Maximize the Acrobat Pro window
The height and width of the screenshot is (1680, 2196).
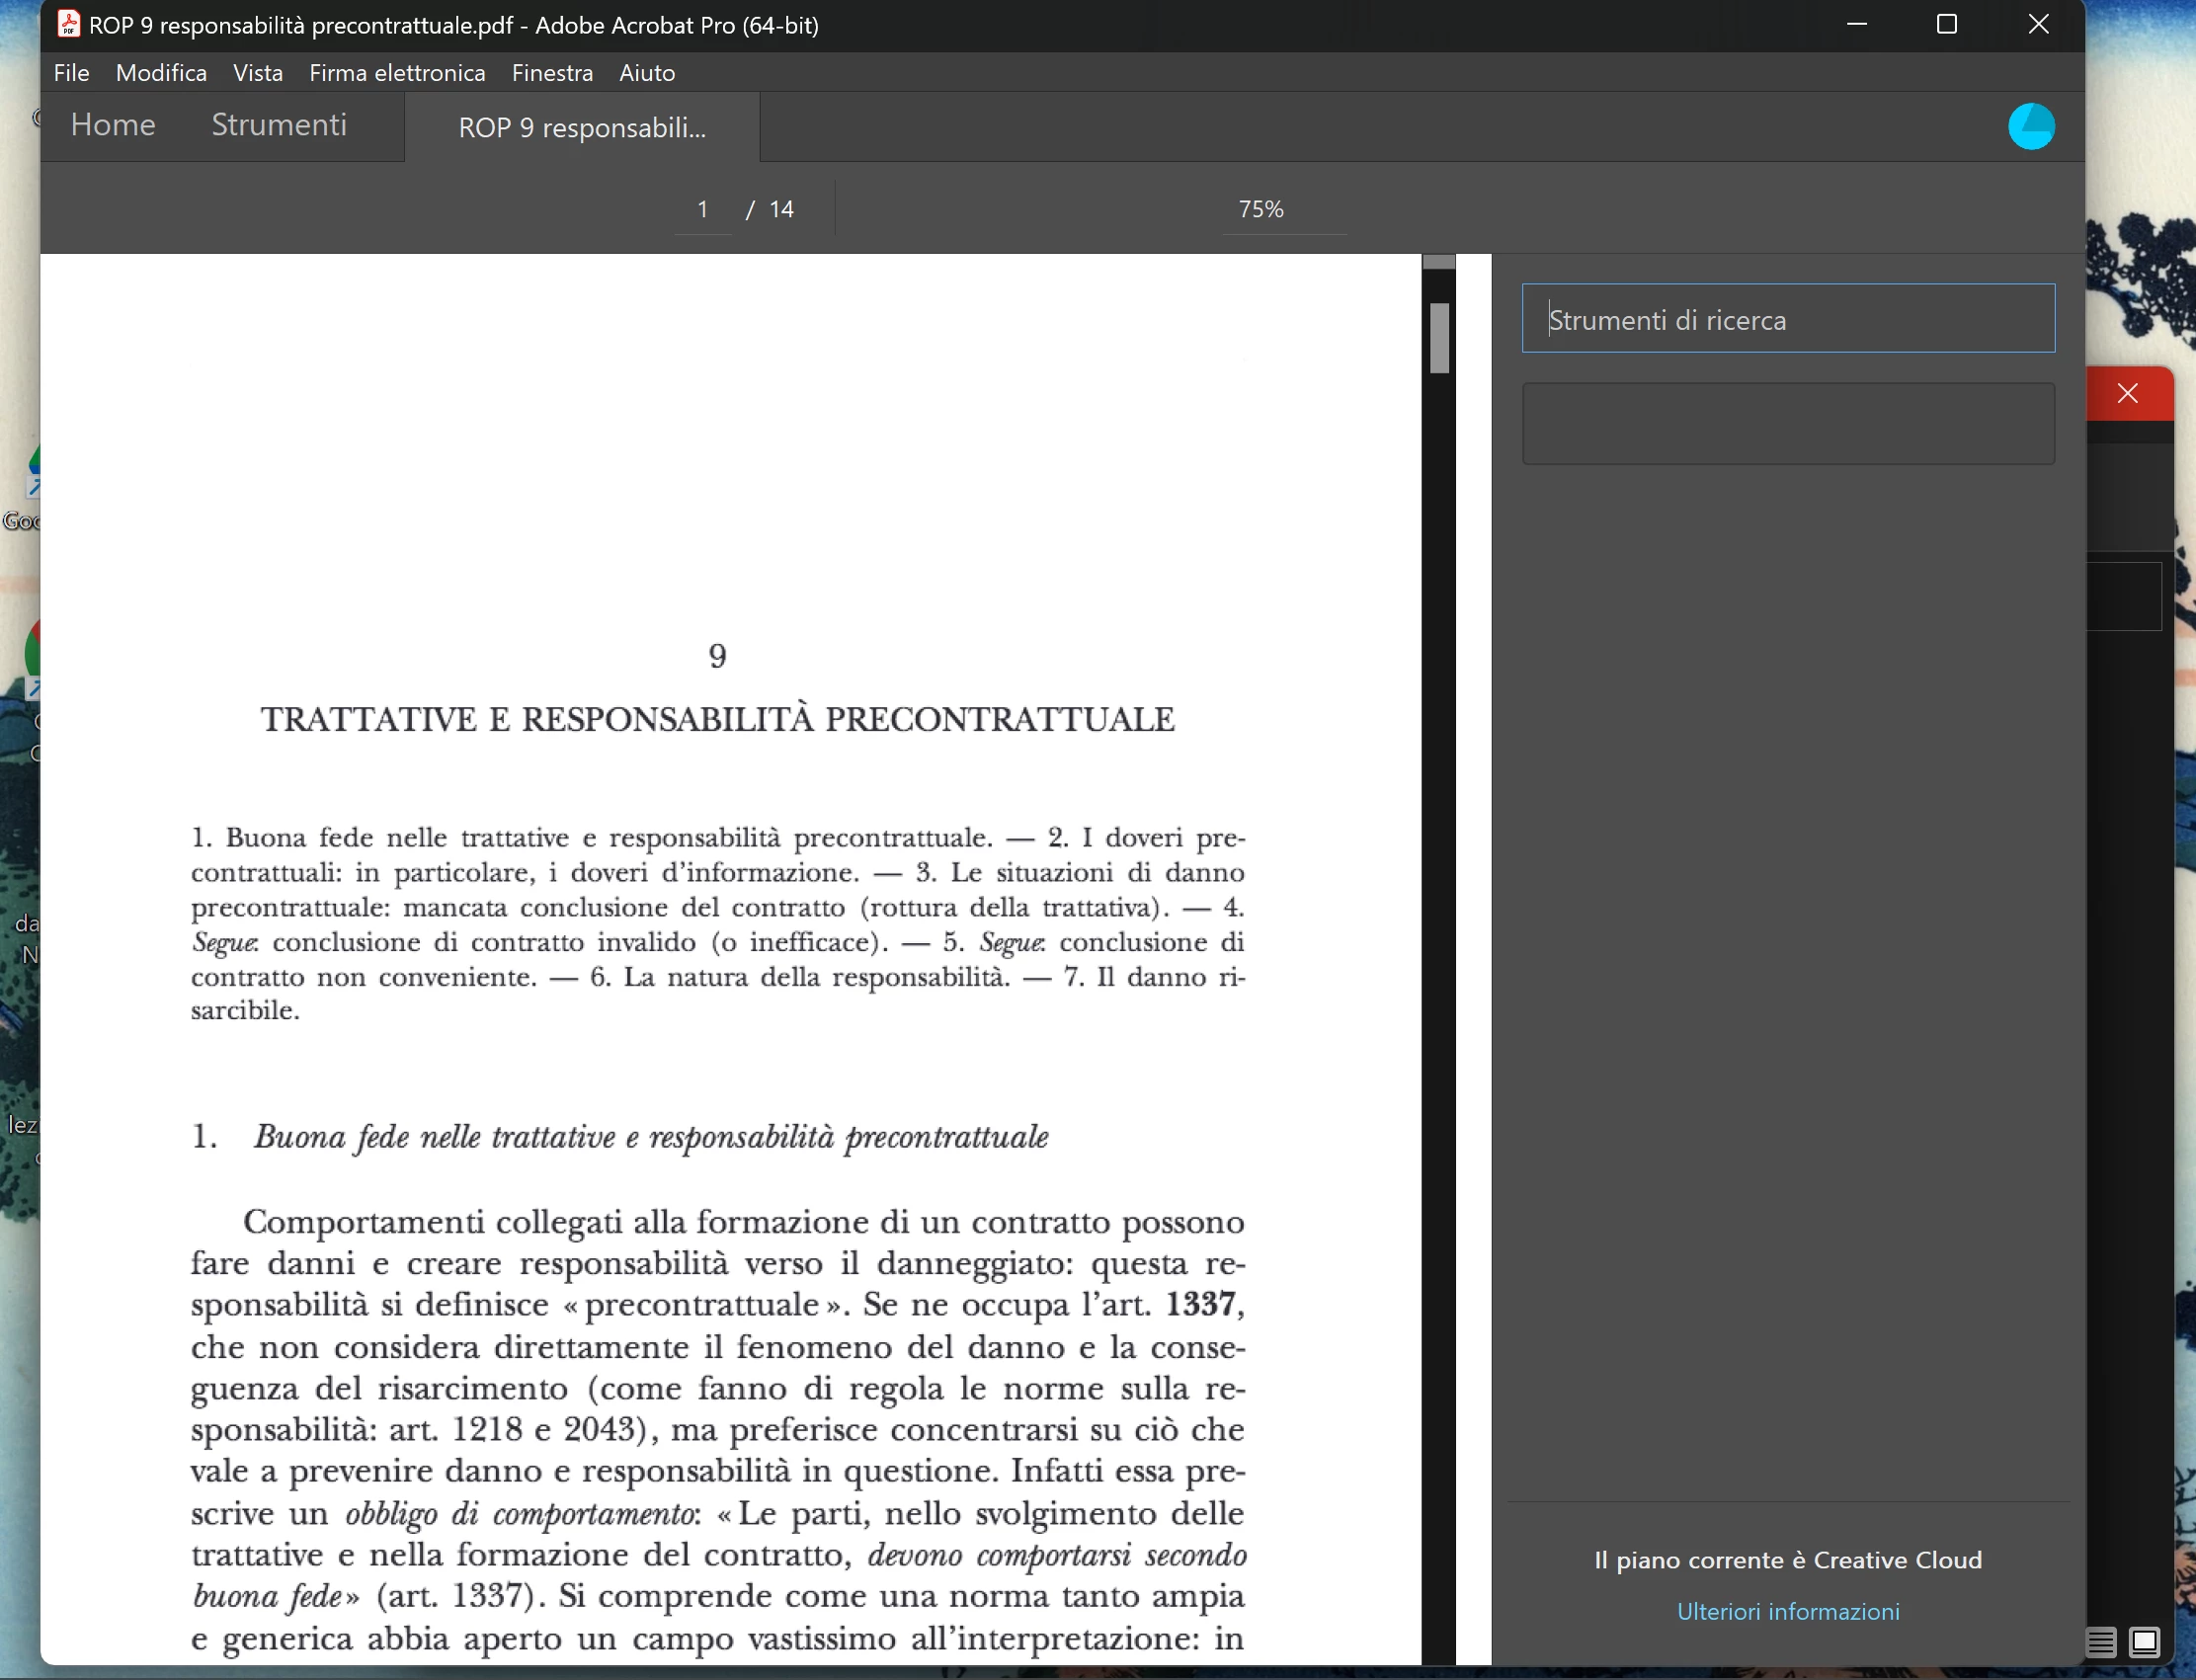[1946, 24]
